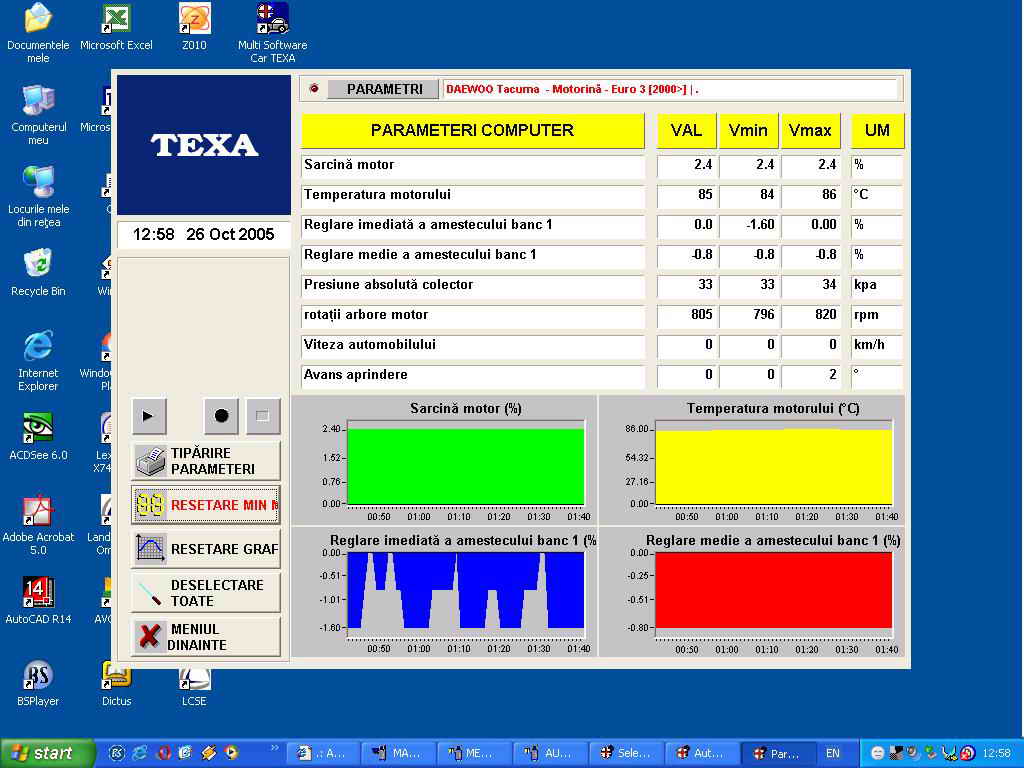This screenshot has height=768, width=1024.
Task: Launch AutoCAD R14 desktop shortcut
Action: [x=38, y=601]
